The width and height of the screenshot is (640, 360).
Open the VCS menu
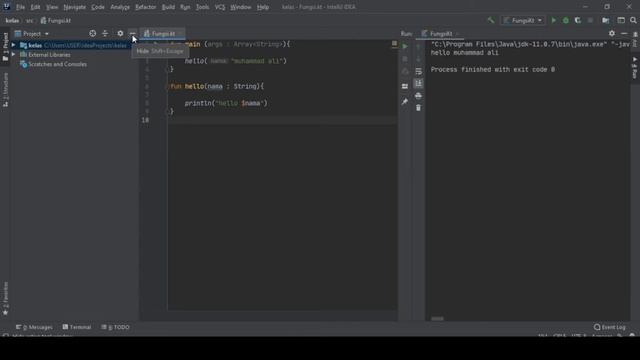point(220,7)
